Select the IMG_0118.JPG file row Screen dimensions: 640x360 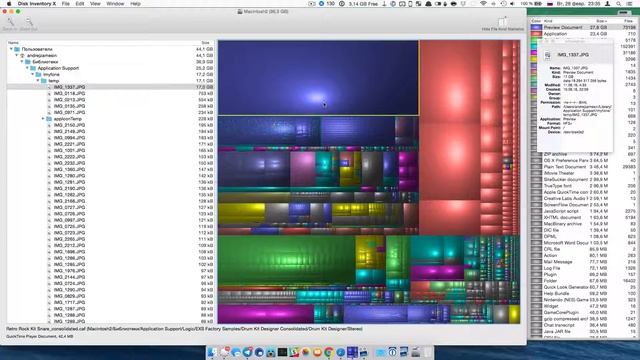[110, 93]
